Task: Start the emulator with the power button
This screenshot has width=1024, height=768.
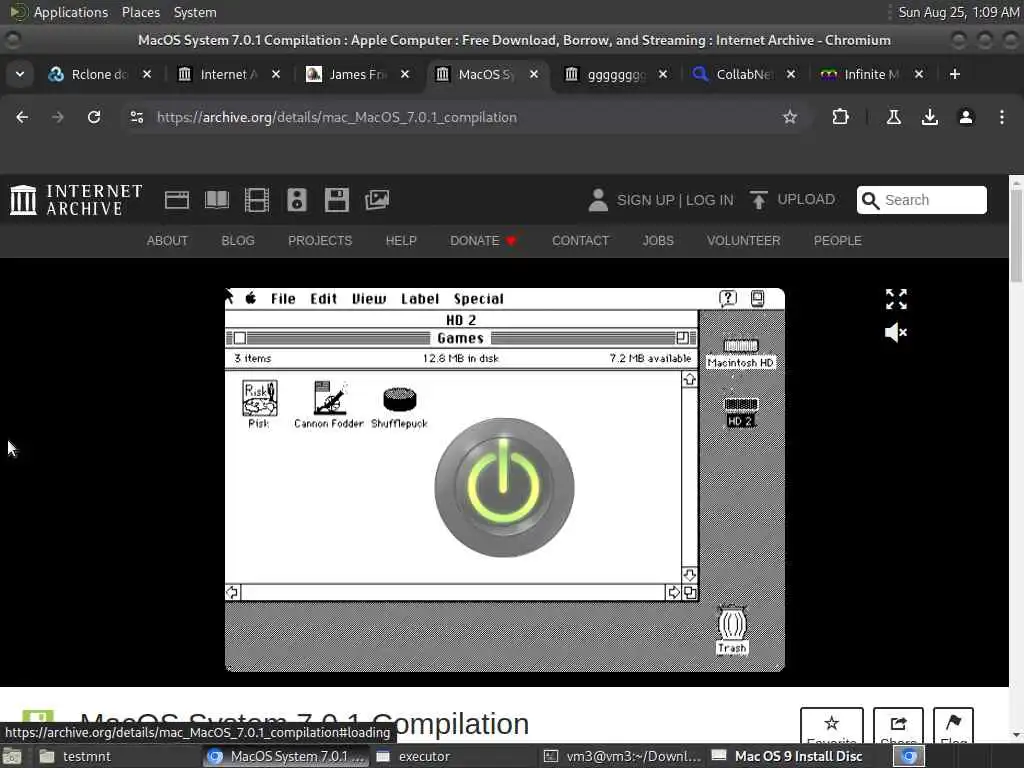Action: coord(504,487)
